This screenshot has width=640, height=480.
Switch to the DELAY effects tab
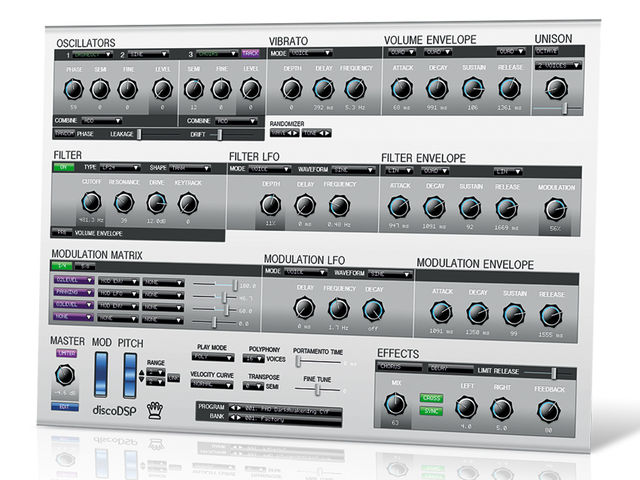tap(450, 368)
